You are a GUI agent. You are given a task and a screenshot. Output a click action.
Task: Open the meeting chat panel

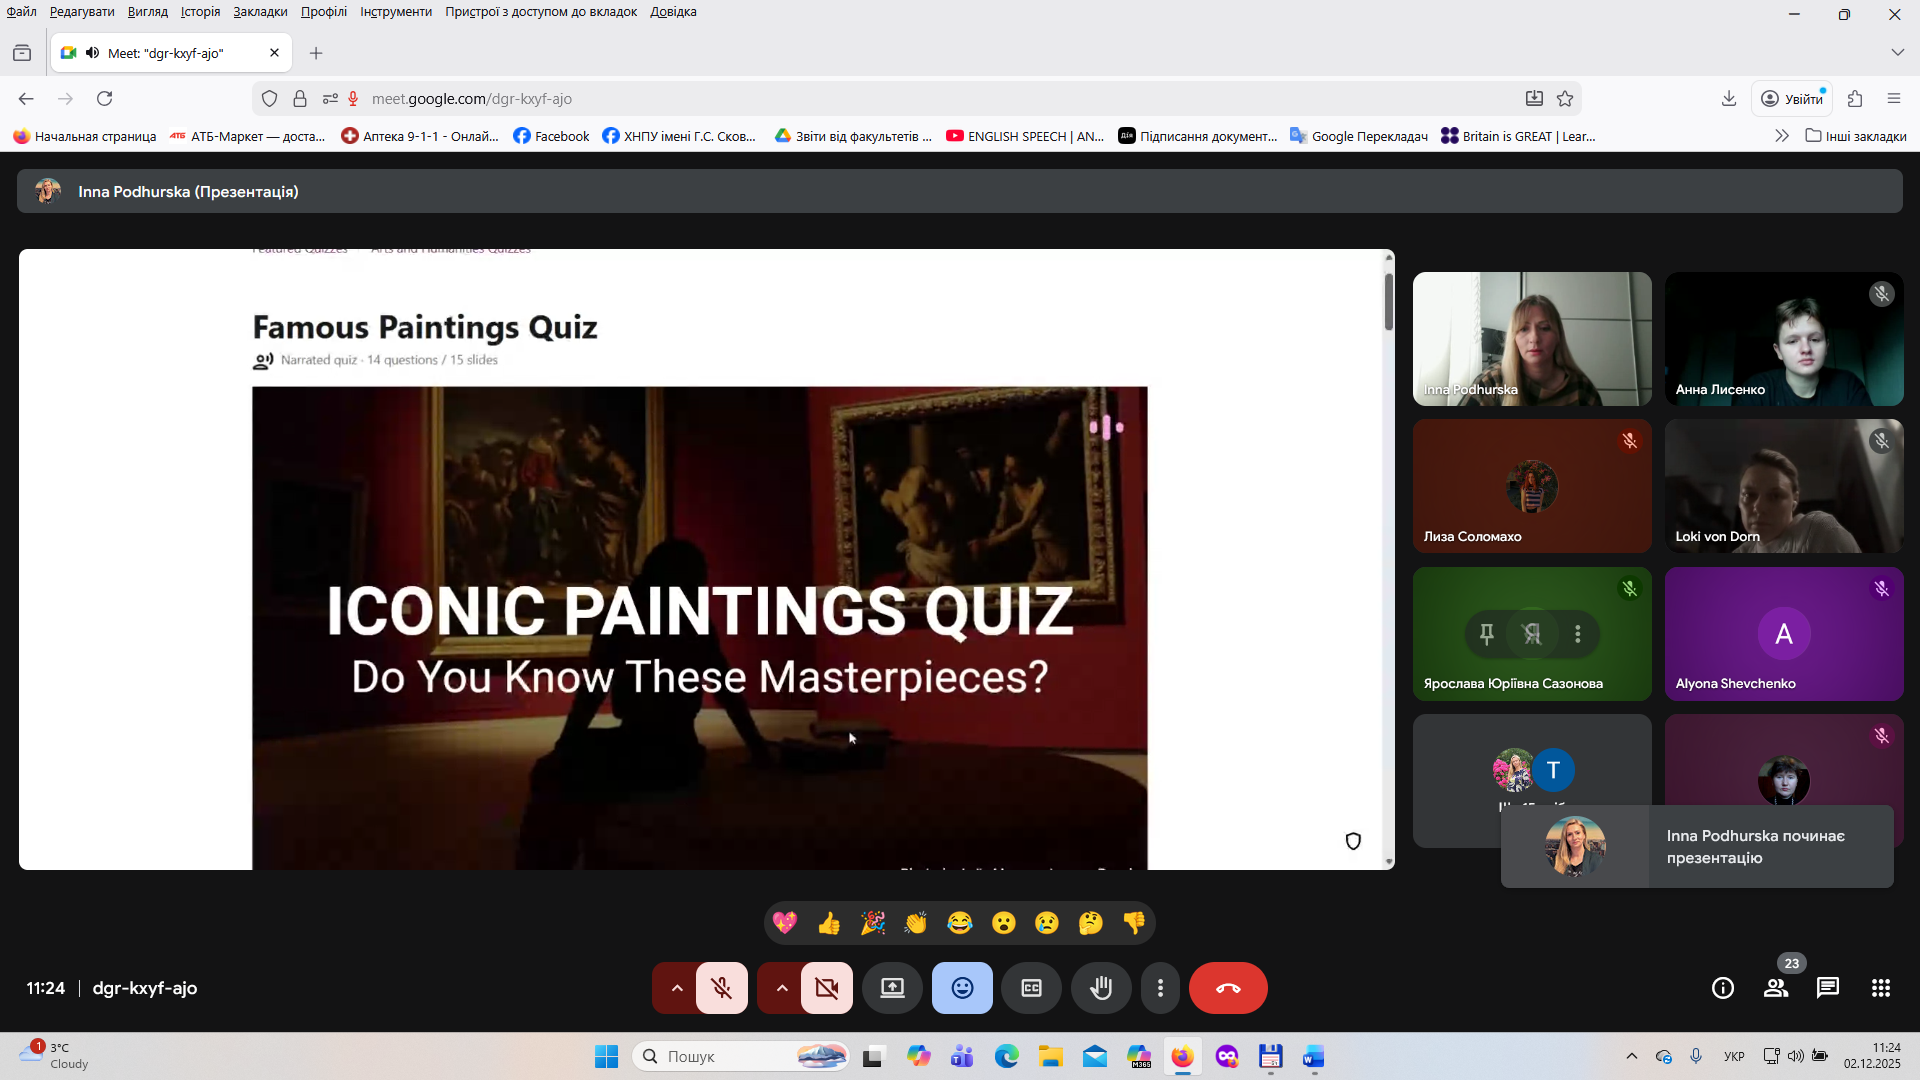tap(1828, 988)
